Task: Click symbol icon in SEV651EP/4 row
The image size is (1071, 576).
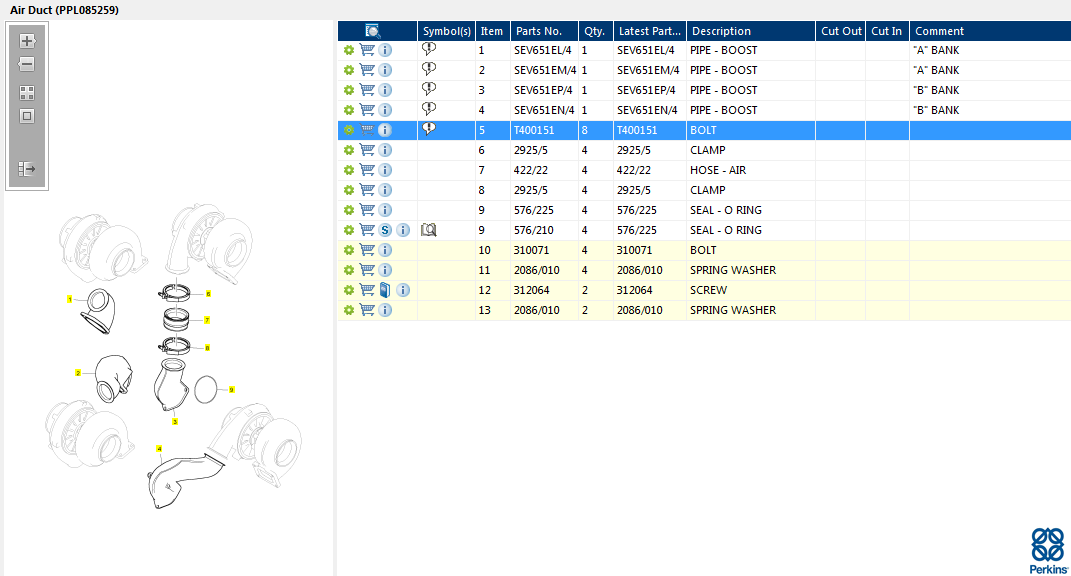Action: point(429,90)
